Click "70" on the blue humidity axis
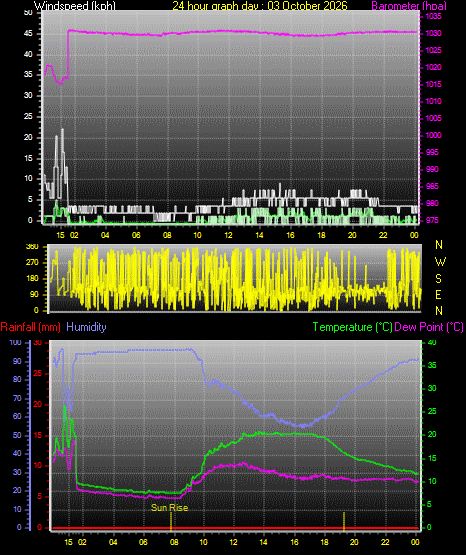 click(17, 399)
